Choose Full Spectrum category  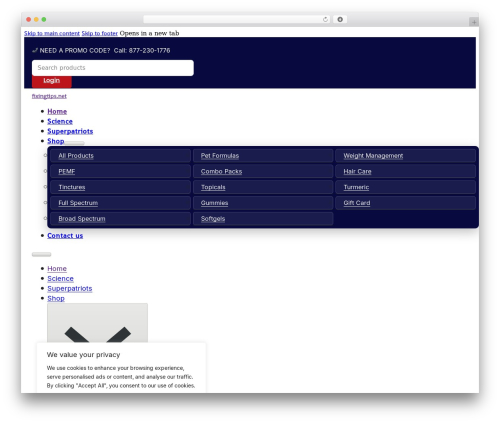78,203
